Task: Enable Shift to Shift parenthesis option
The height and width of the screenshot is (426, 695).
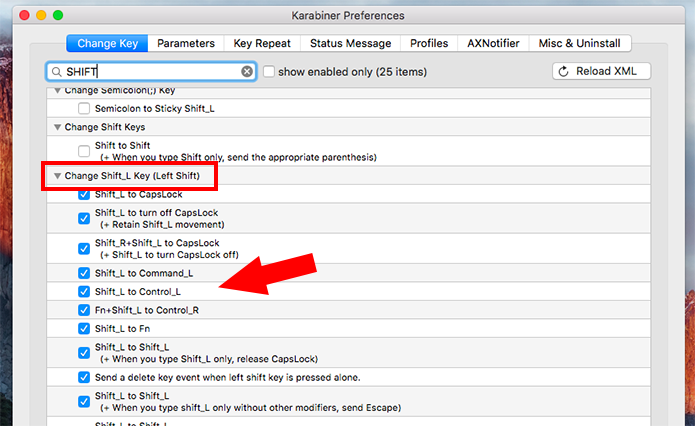Action: [x=84, y=151]
